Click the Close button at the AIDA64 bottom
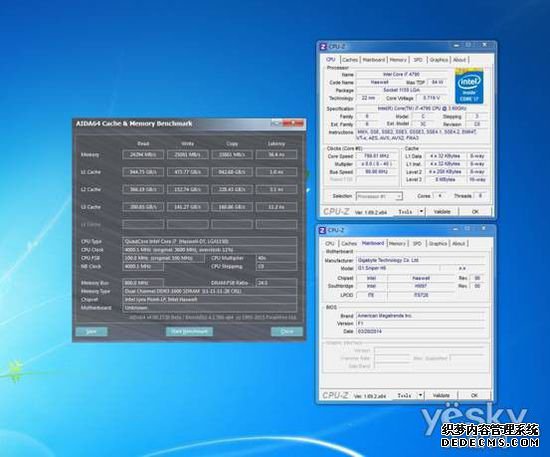This screenshot has height=457, width=550. click(287, 331)
